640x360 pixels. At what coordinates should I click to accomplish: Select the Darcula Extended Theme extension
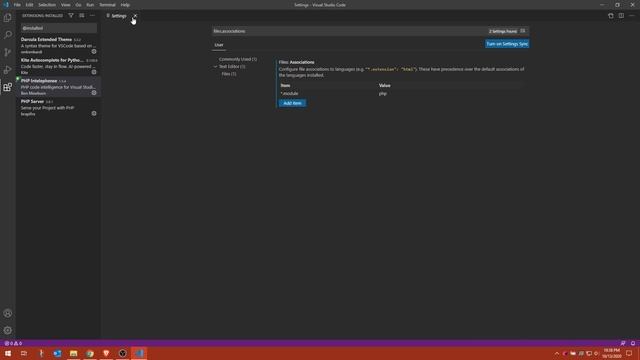click(58, 45)
